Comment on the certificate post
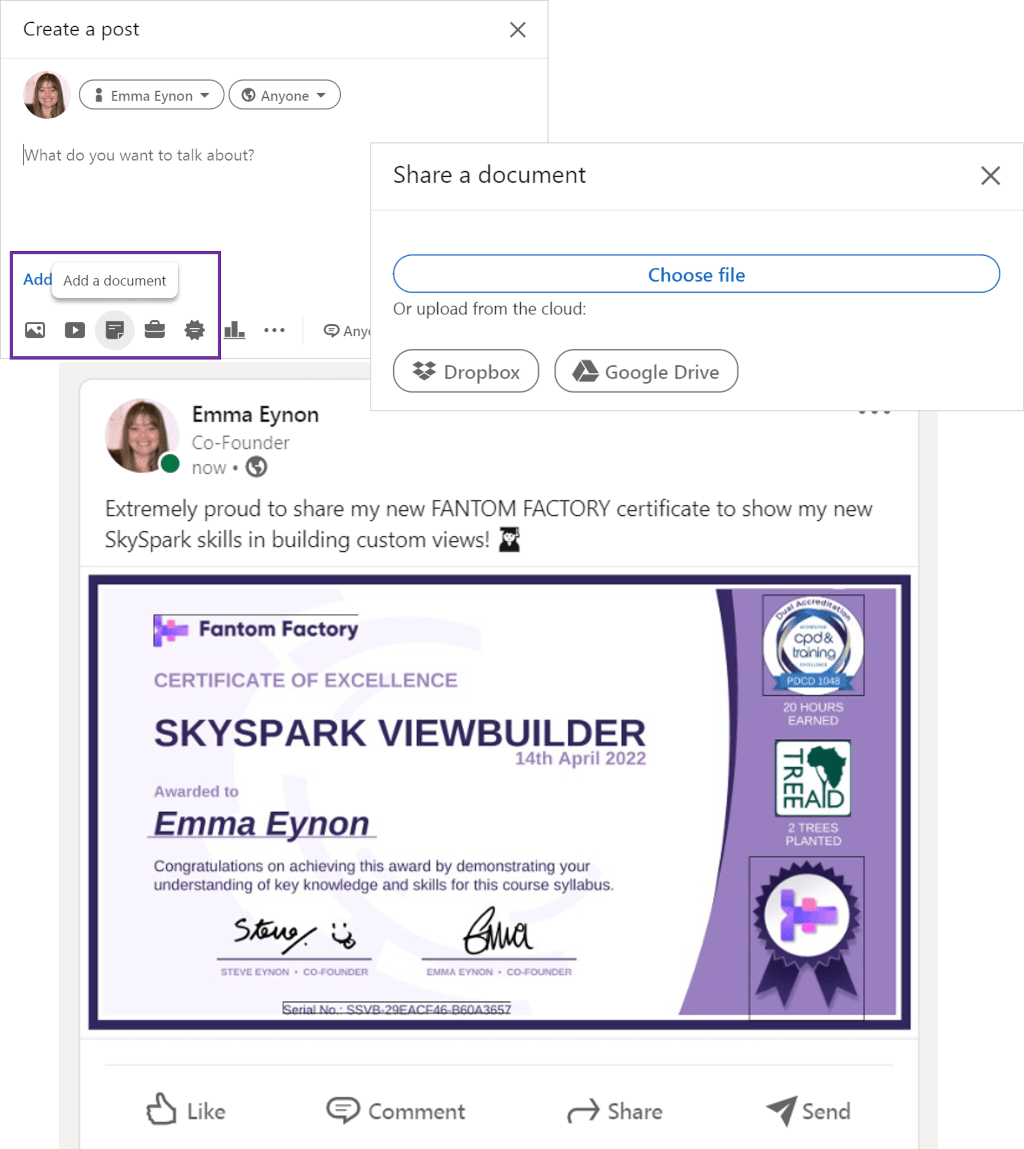Image resolution: width=1024 pixels, height=1149 pixels. click(x=396, y=1111)
